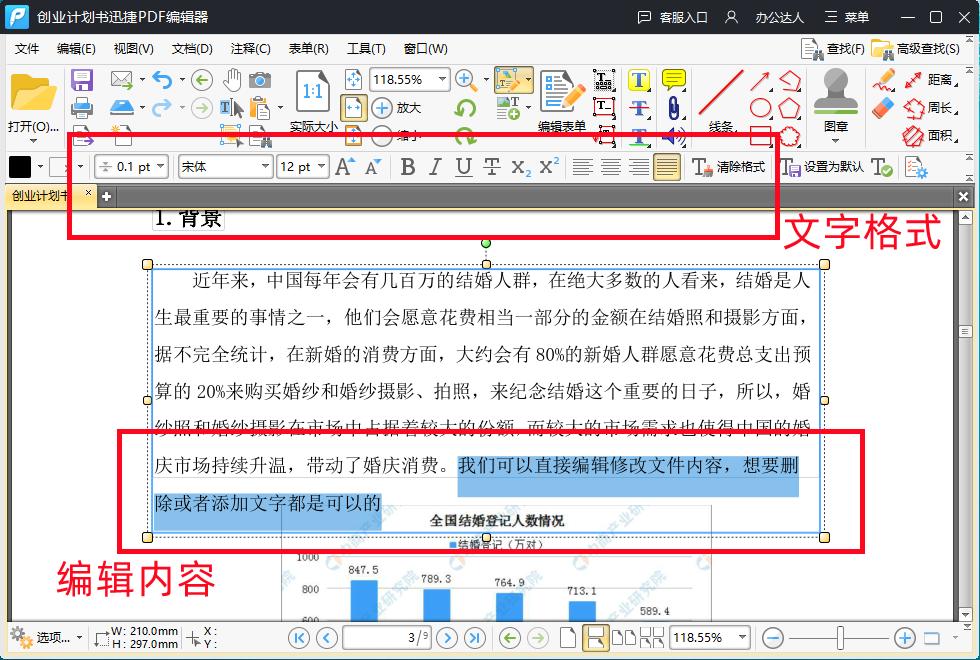Toggle bold formatting on selected text

[406, 167]
